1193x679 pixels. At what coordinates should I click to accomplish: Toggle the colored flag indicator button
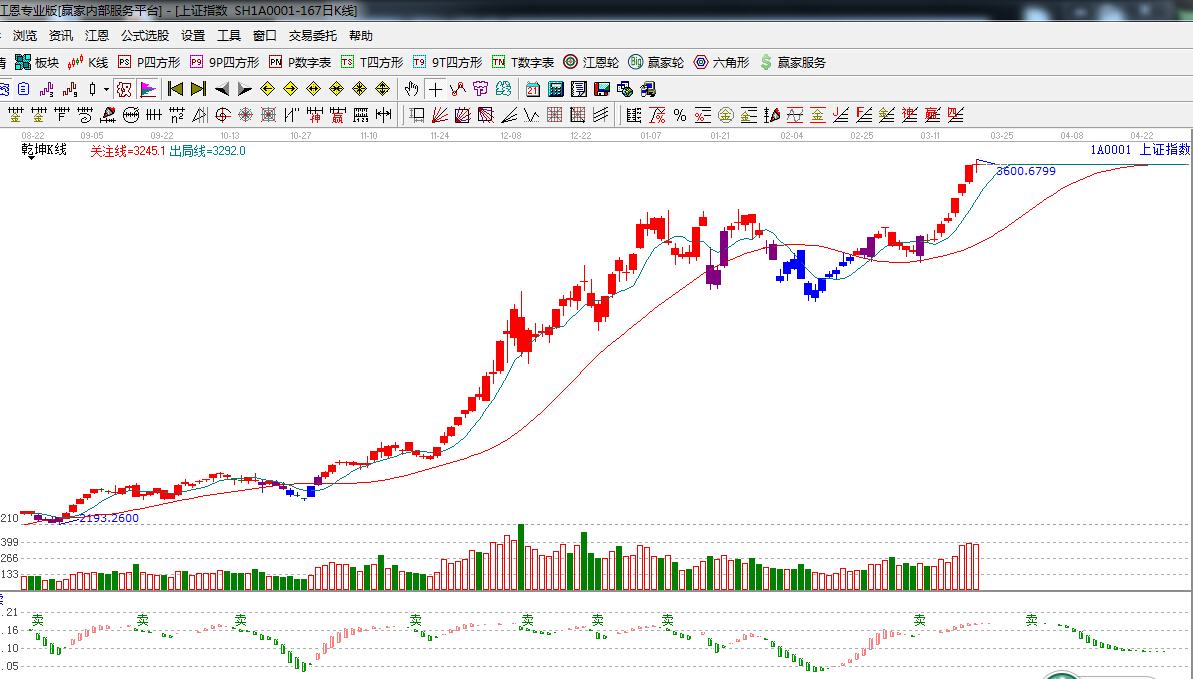coord(148,88)
